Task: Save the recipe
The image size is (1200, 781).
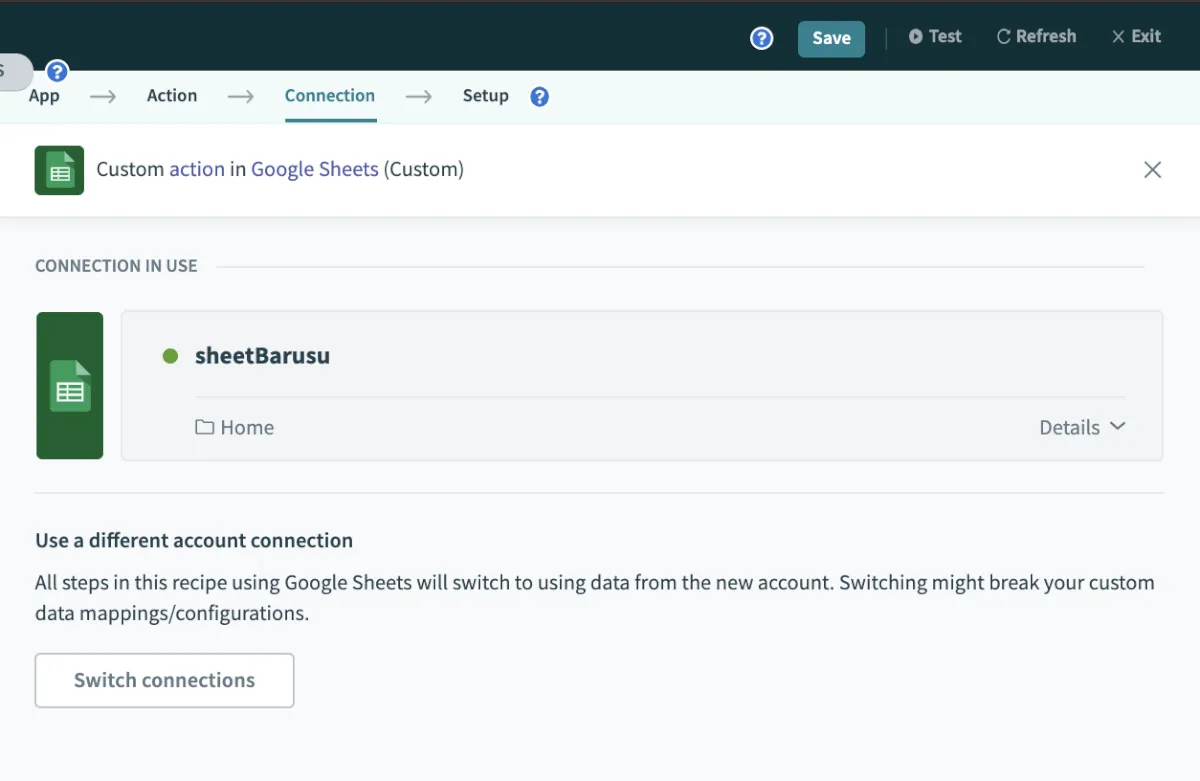Action: [x=831, y=38]
